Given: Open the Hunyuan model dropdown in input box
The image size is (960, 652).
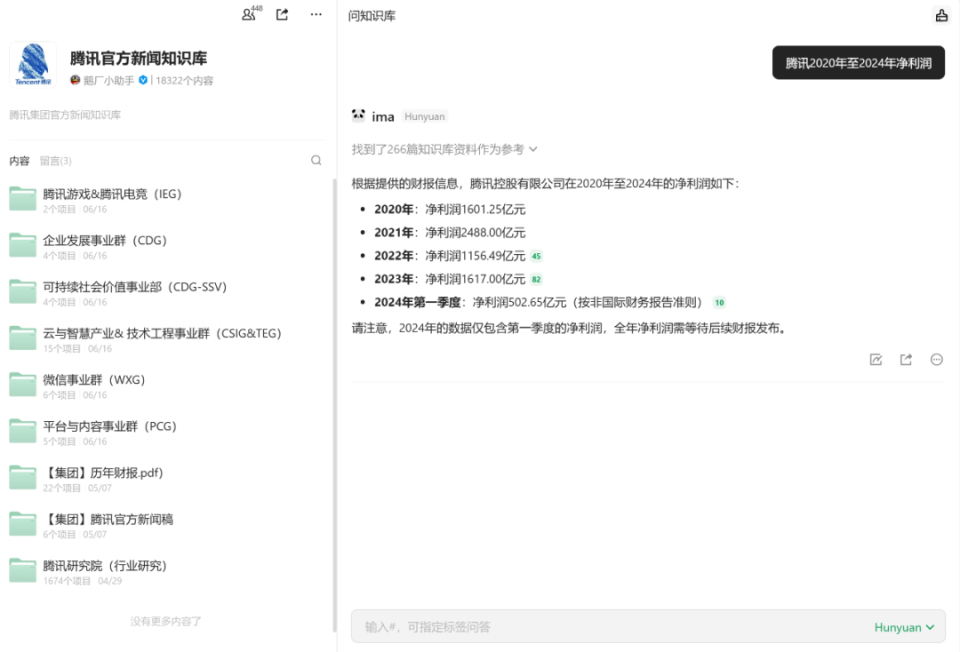Looking at the screenshot, I should tap(904, 627).
